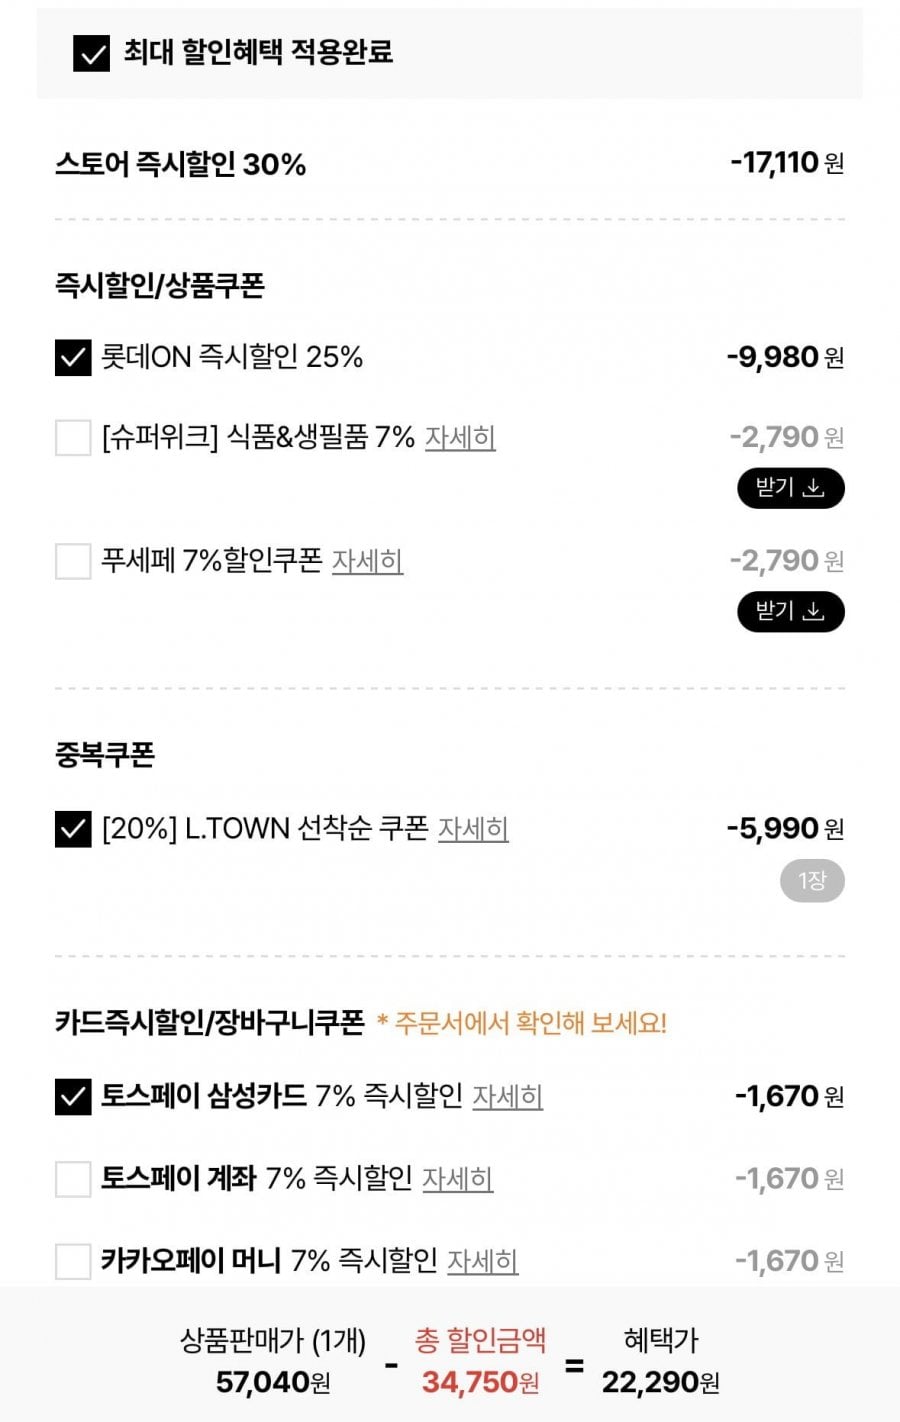This screenshot has width=900, height=1422.
Task: Uncheck the 최대 할인혜택 적용완료 checkbox
Action: pos(92,54)
